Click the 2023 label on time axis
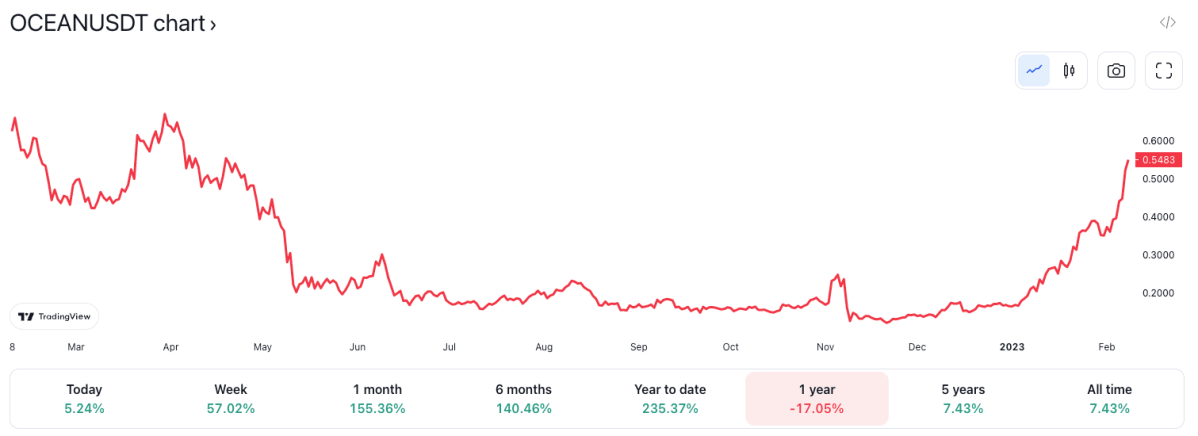This screenshot has height=436, width=1198. point(1012,347)
